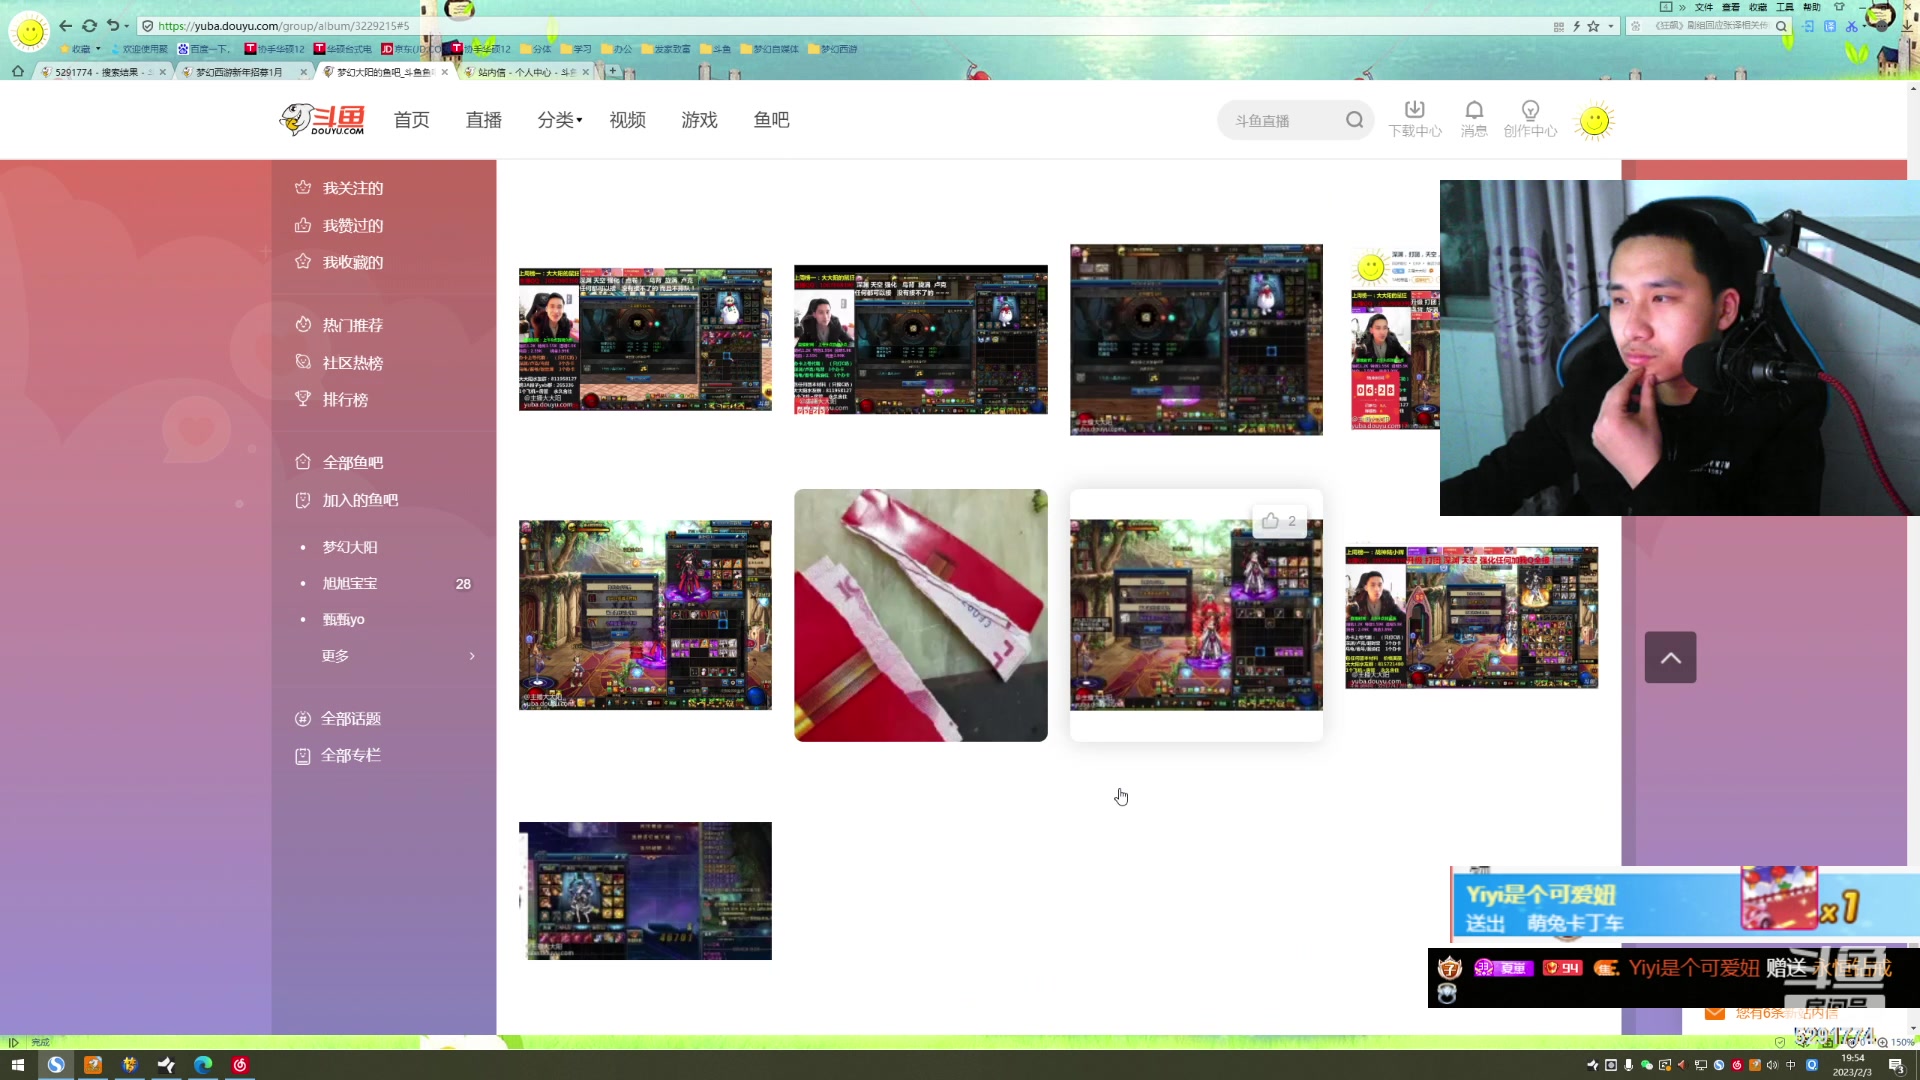Click the browser home icon
This screenshot has height=1080, width=1920.
point(17,71)
